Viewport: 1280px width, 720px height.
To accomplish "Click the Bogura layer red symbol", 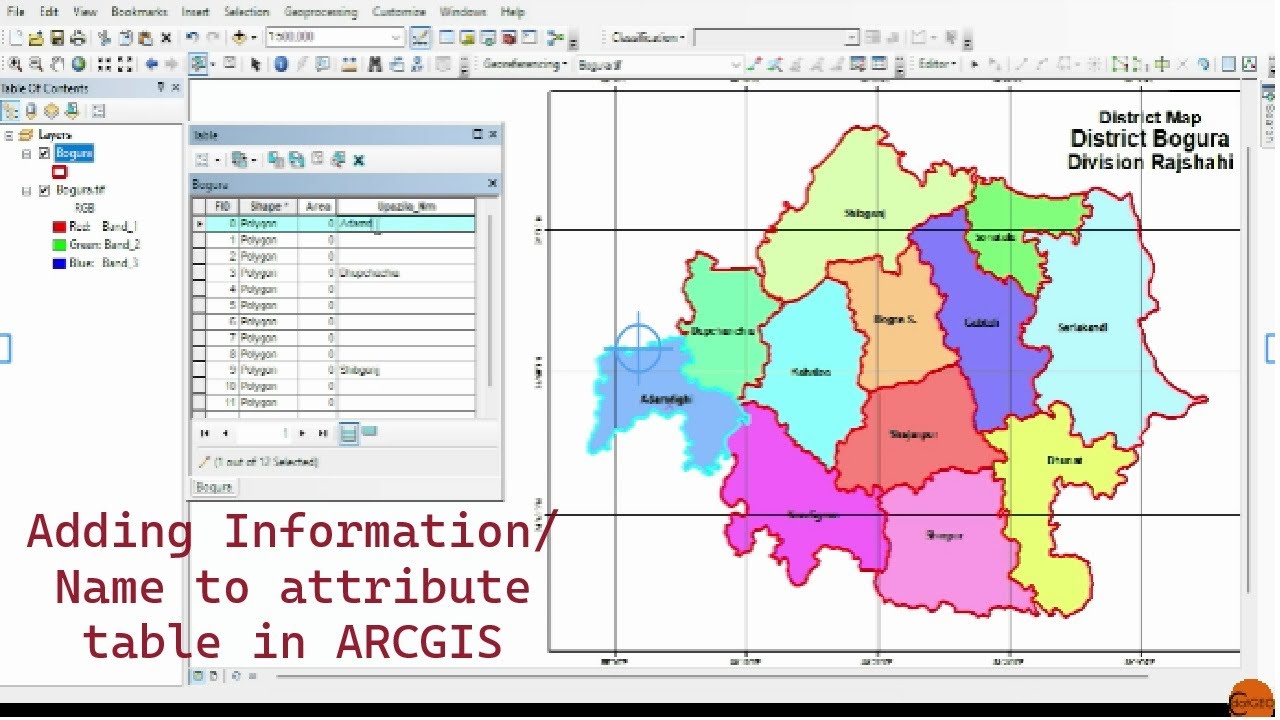I will [59, 172].
